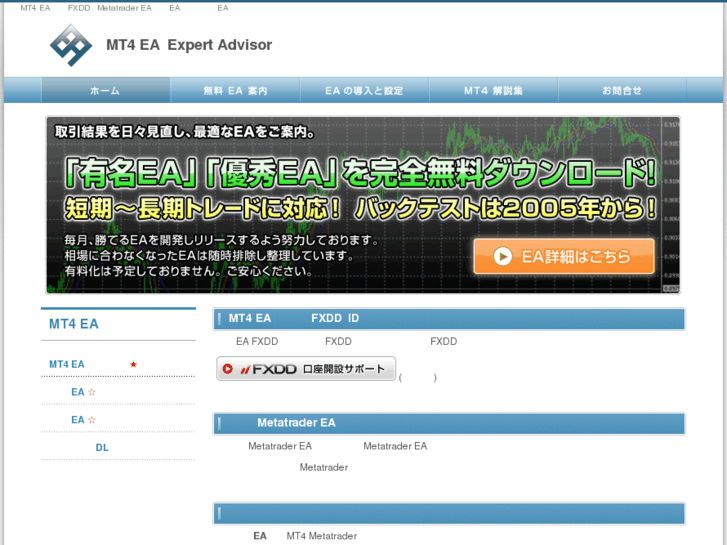Screen dimensions: 727x545
Task: Click the top bar MT4 EA text
Action: coord(35,8)
